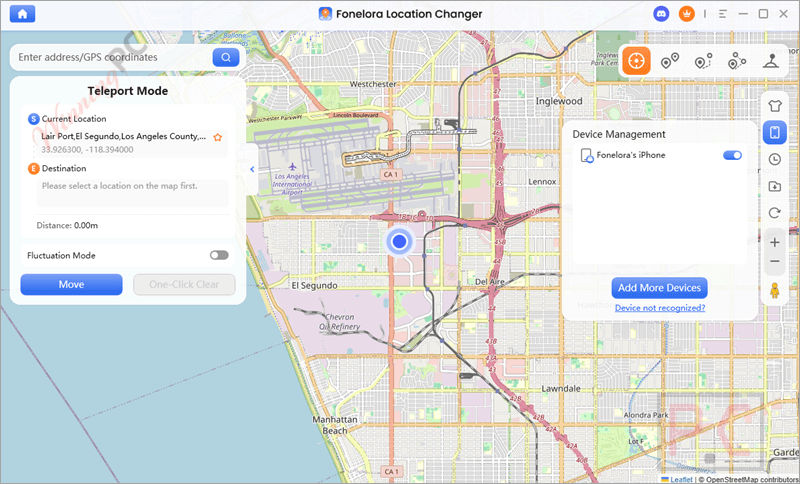Viewport: 800px width, 484px height.
Task: Click the search magnifier button
Action: point(226,57)
